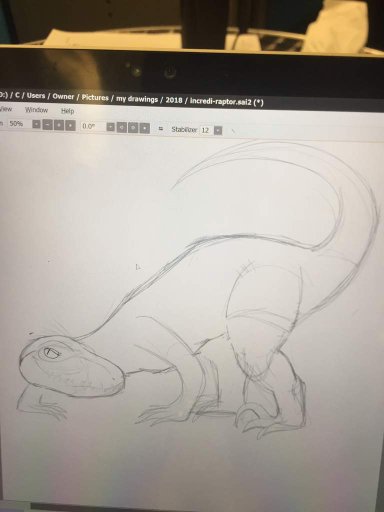384x512 pixels.
Task: Open the Help menu
Action: pyautogui.click(x=67, y=111)
